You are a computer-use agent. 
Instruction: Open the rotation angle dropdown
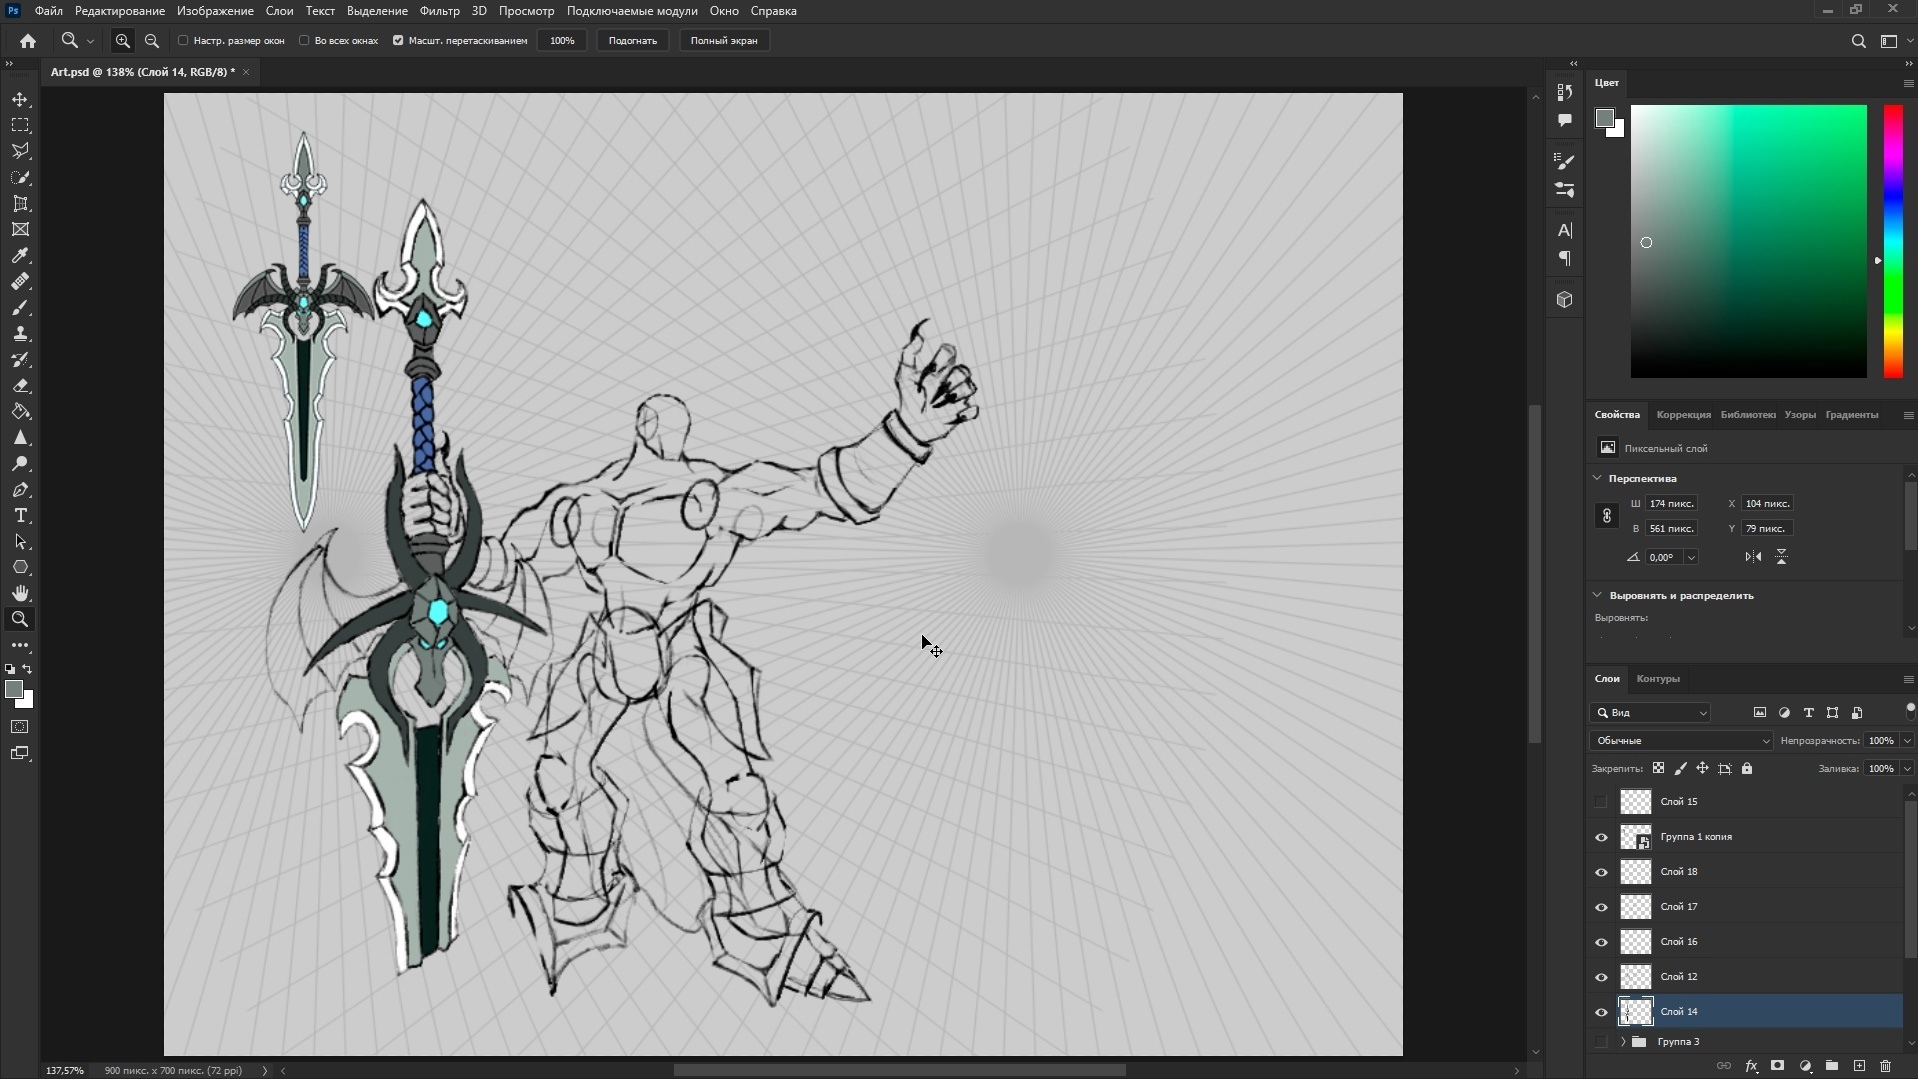click(x=1691, y=558)
